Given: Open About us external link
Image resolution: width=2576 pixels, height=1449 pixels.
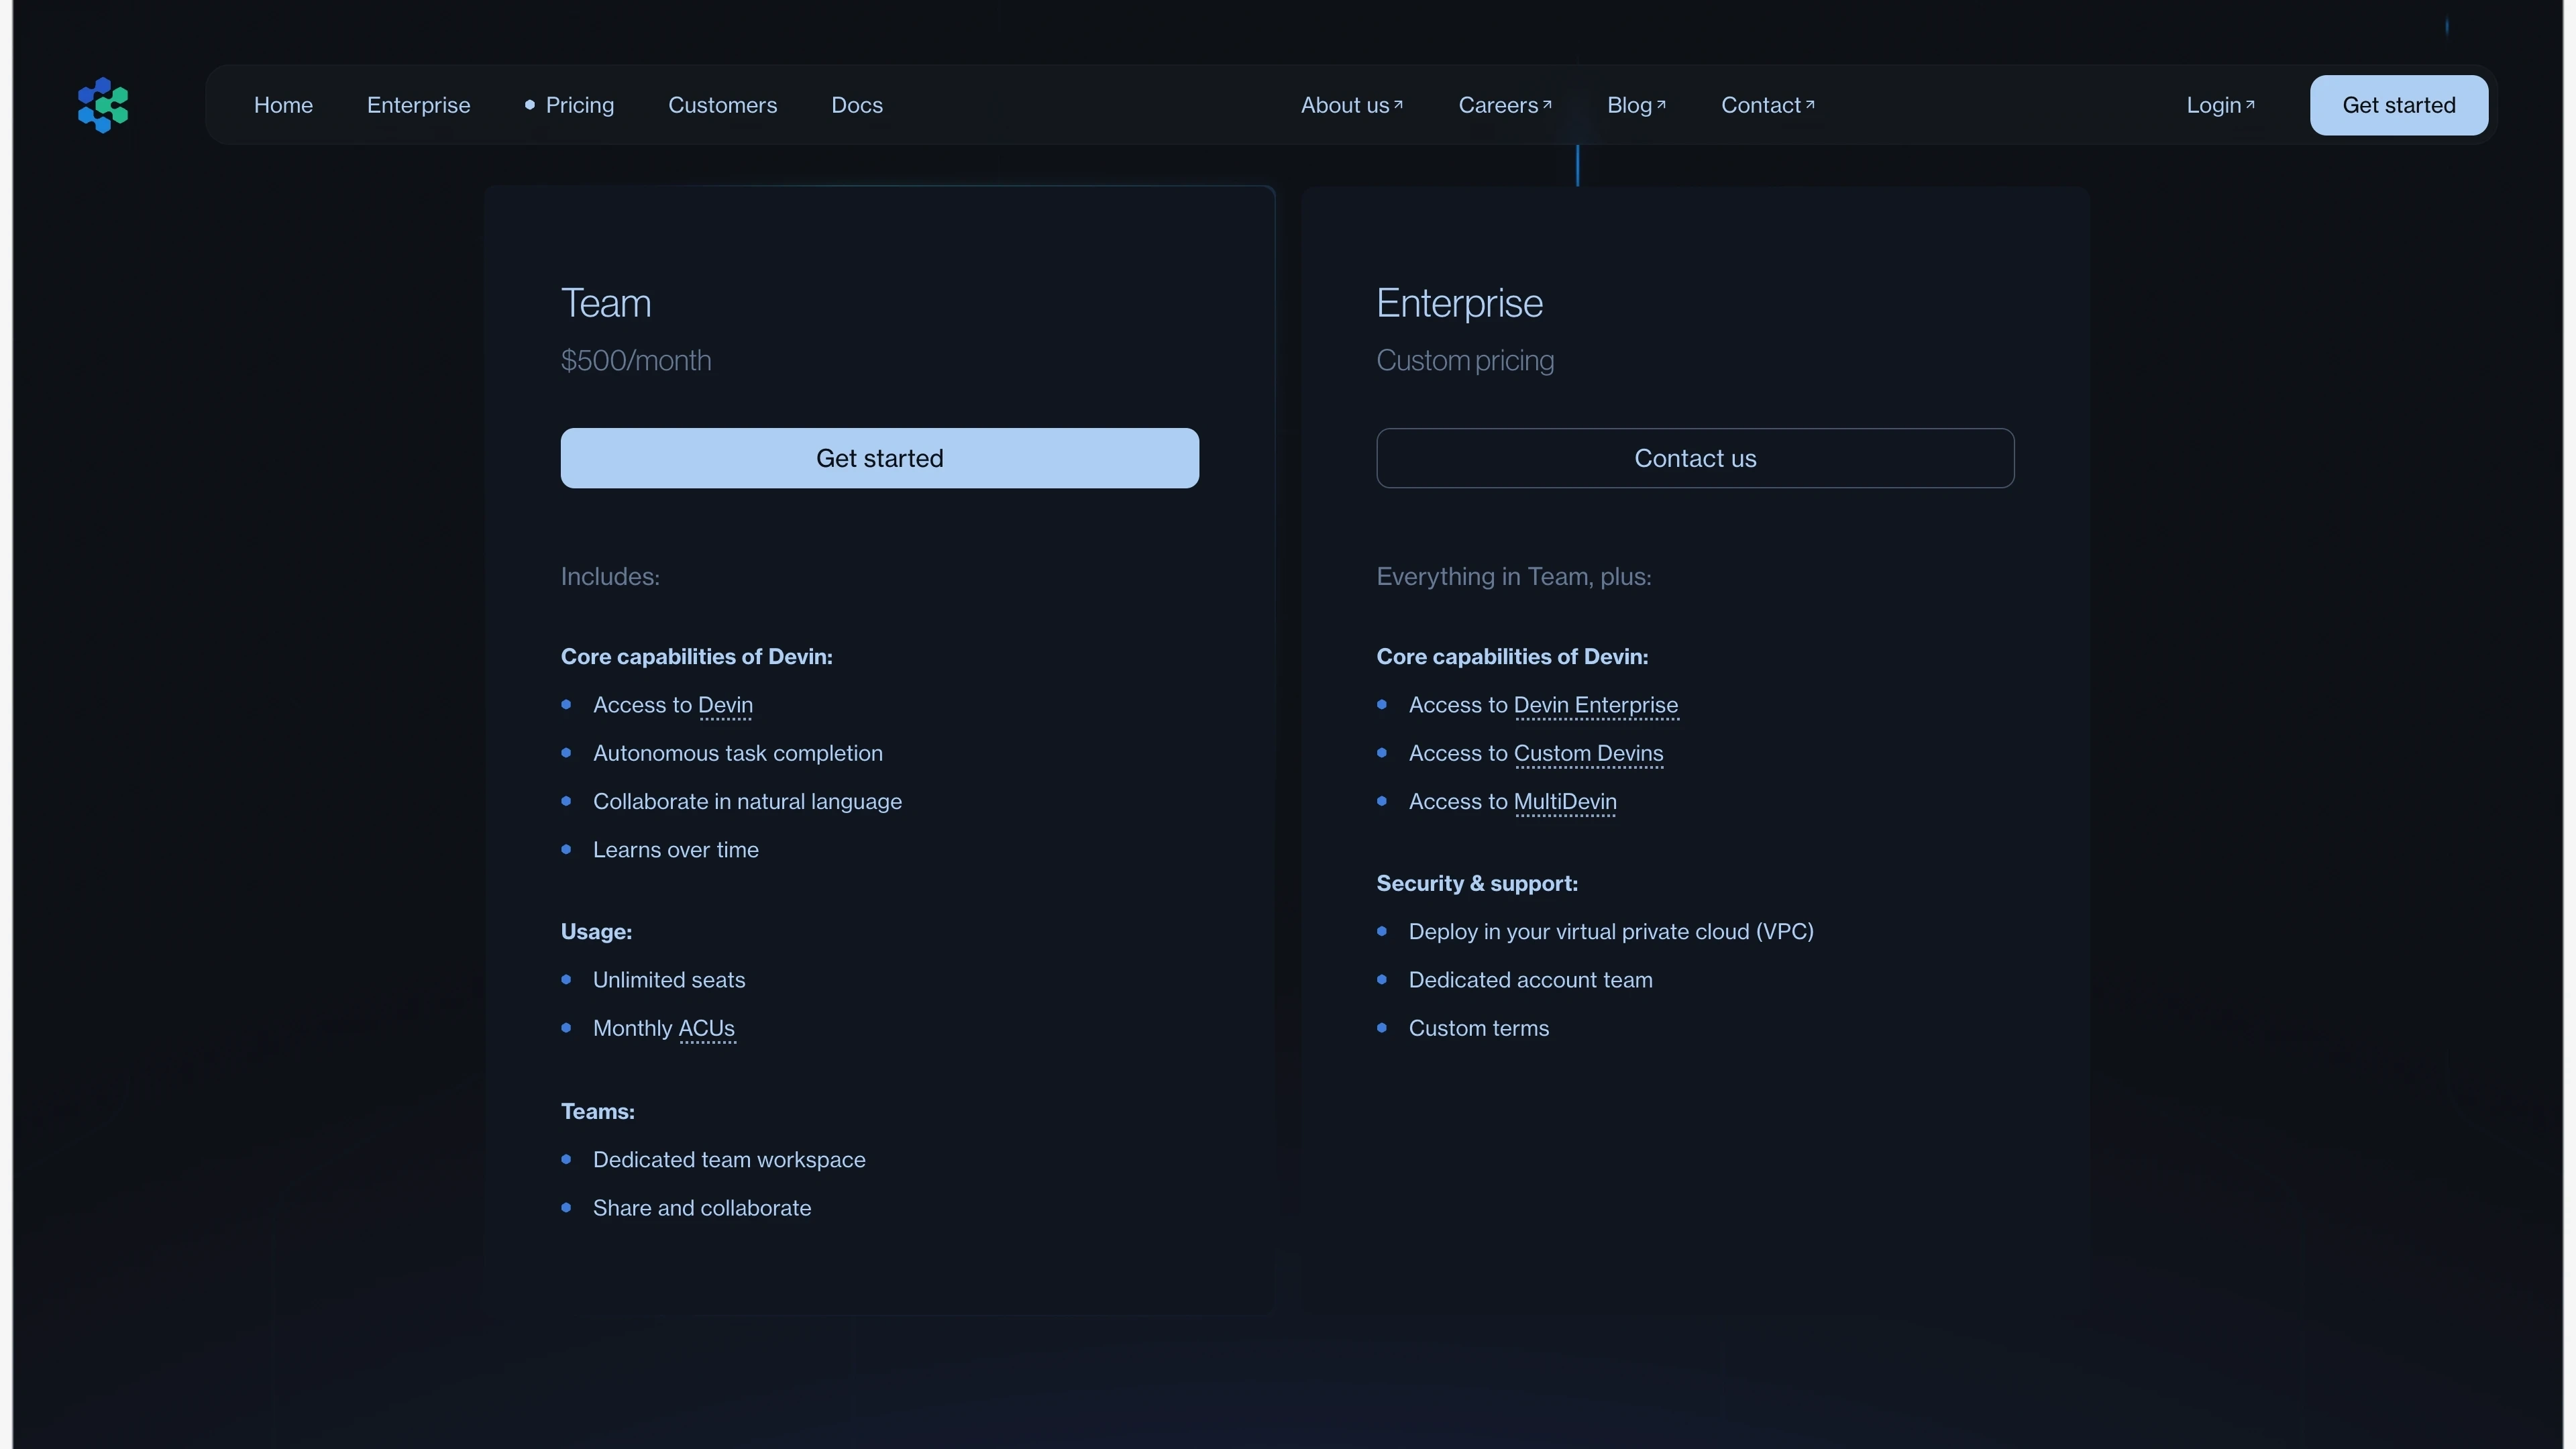Looking at the screenshot, I should click(x=1351, y=105).
